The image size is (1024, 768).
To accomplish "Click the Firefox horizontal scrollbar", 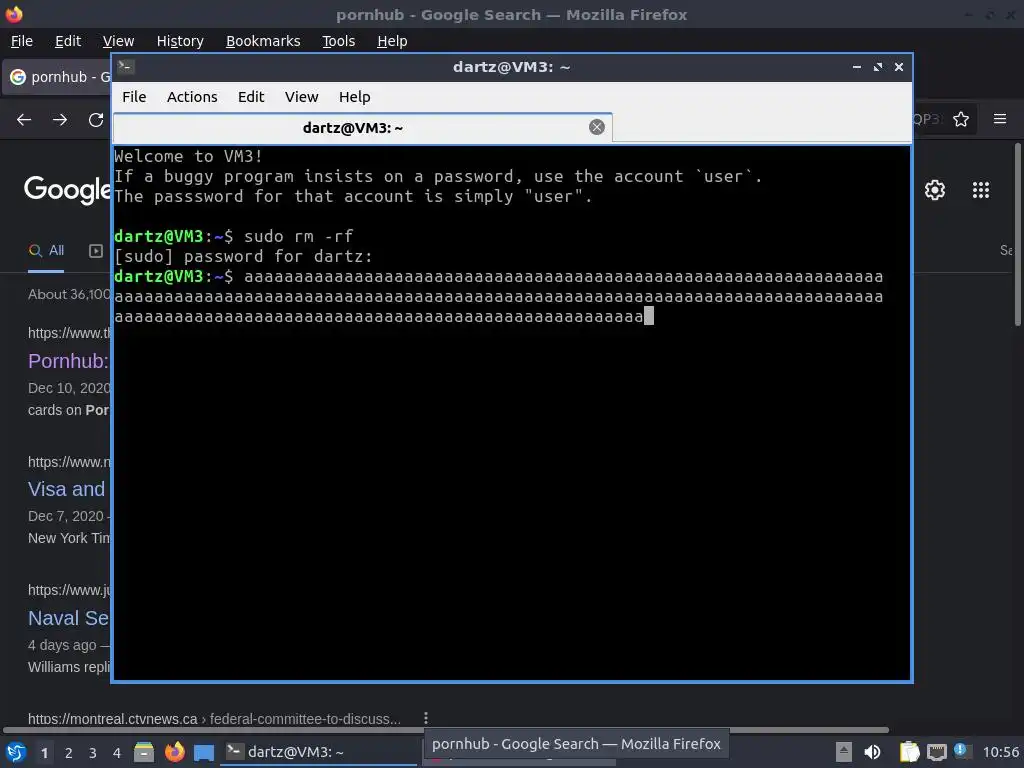I will click(x=446, y=729).
